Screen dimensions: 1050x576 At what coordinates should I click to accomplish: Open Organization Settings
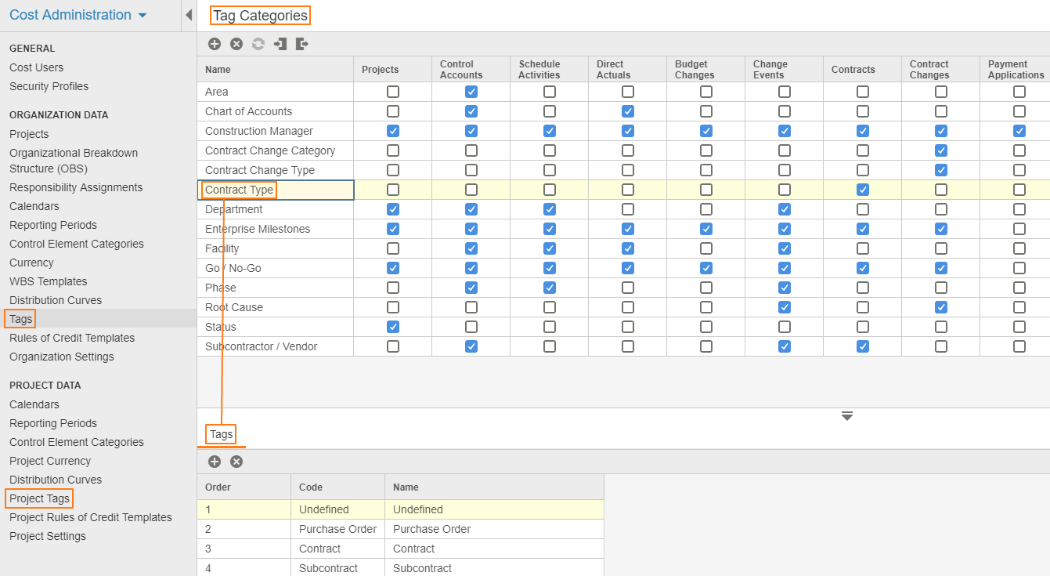62,357
